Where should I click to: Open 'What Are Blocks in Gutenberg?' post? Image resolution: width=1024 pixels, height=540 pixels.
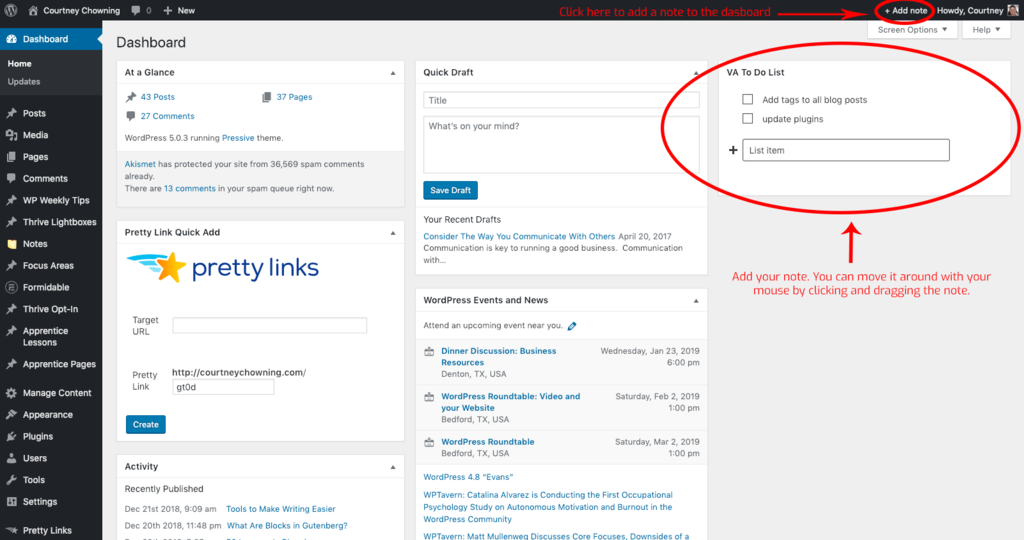(287, 526)
